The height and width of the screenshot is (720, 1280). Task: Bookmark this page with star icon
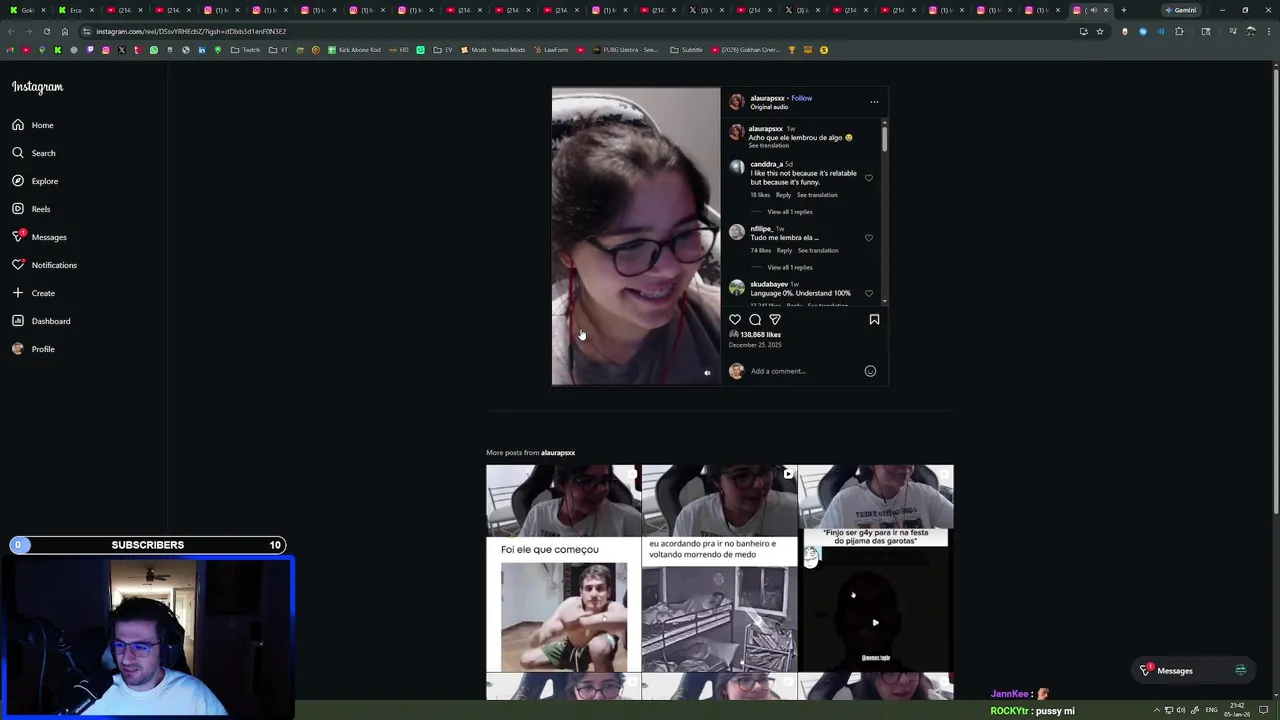[1100, 31]
